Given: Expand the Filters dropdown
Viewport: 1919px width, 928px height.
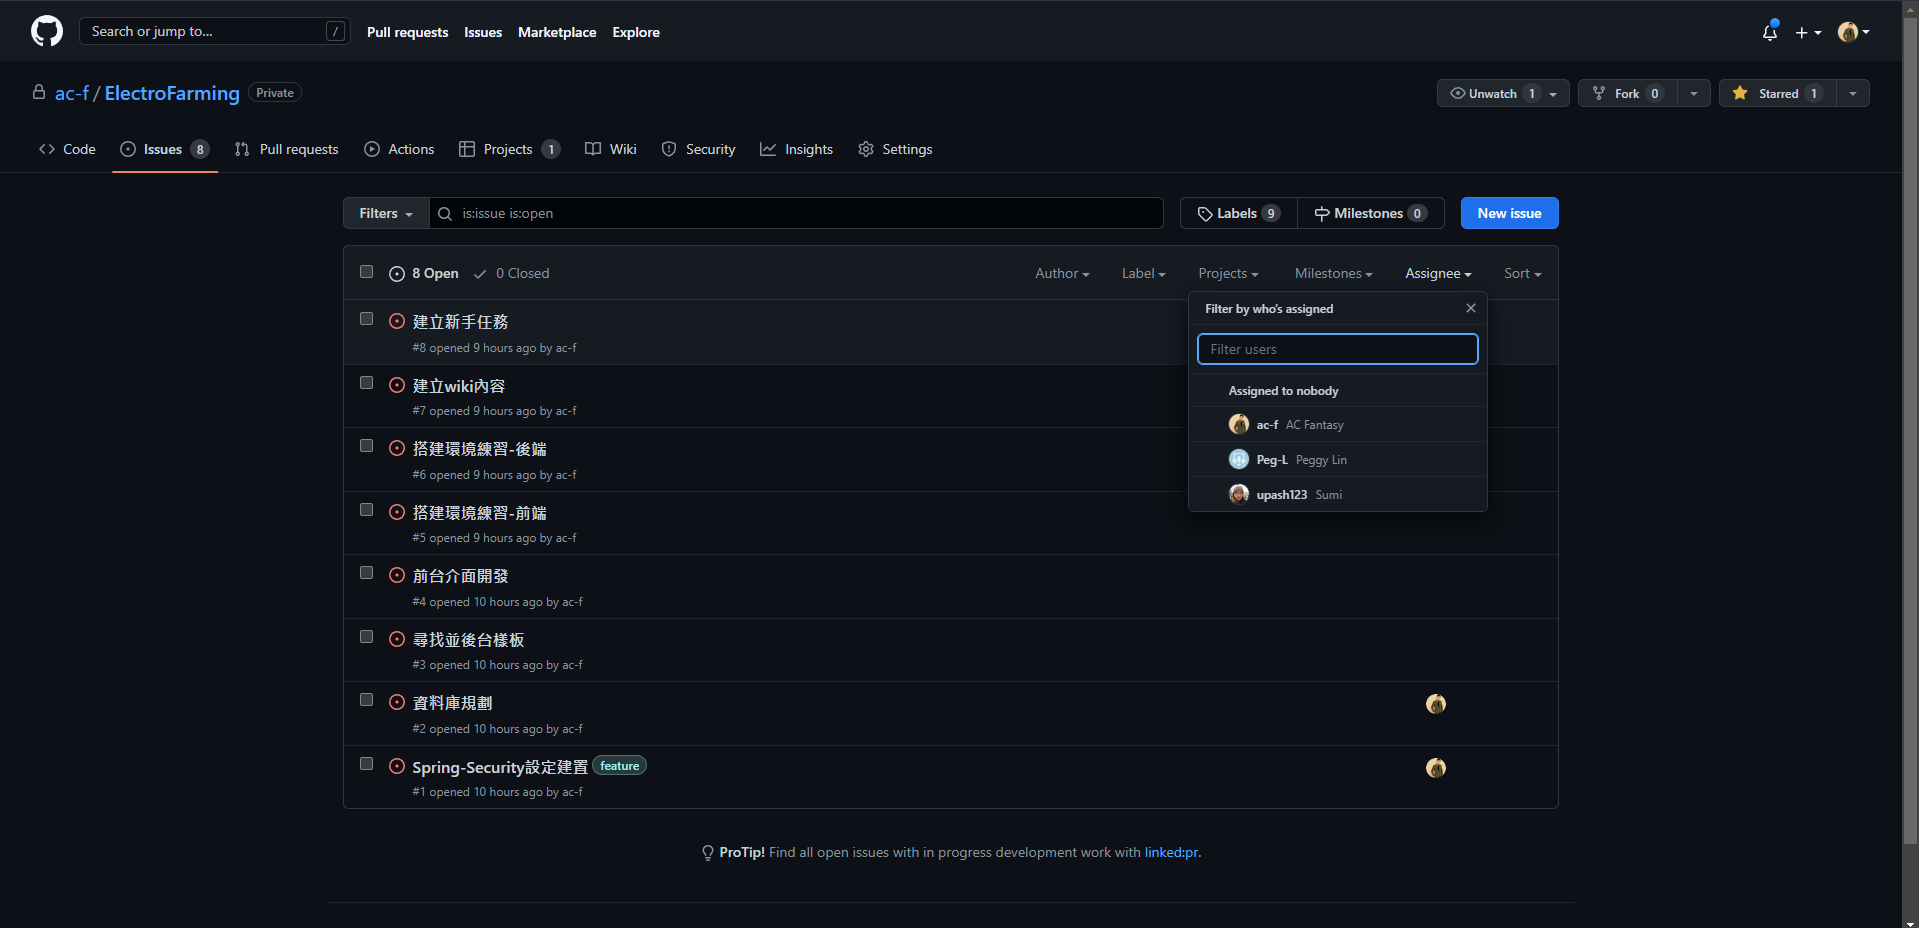Looking at the screenshot, I should 386,213.
